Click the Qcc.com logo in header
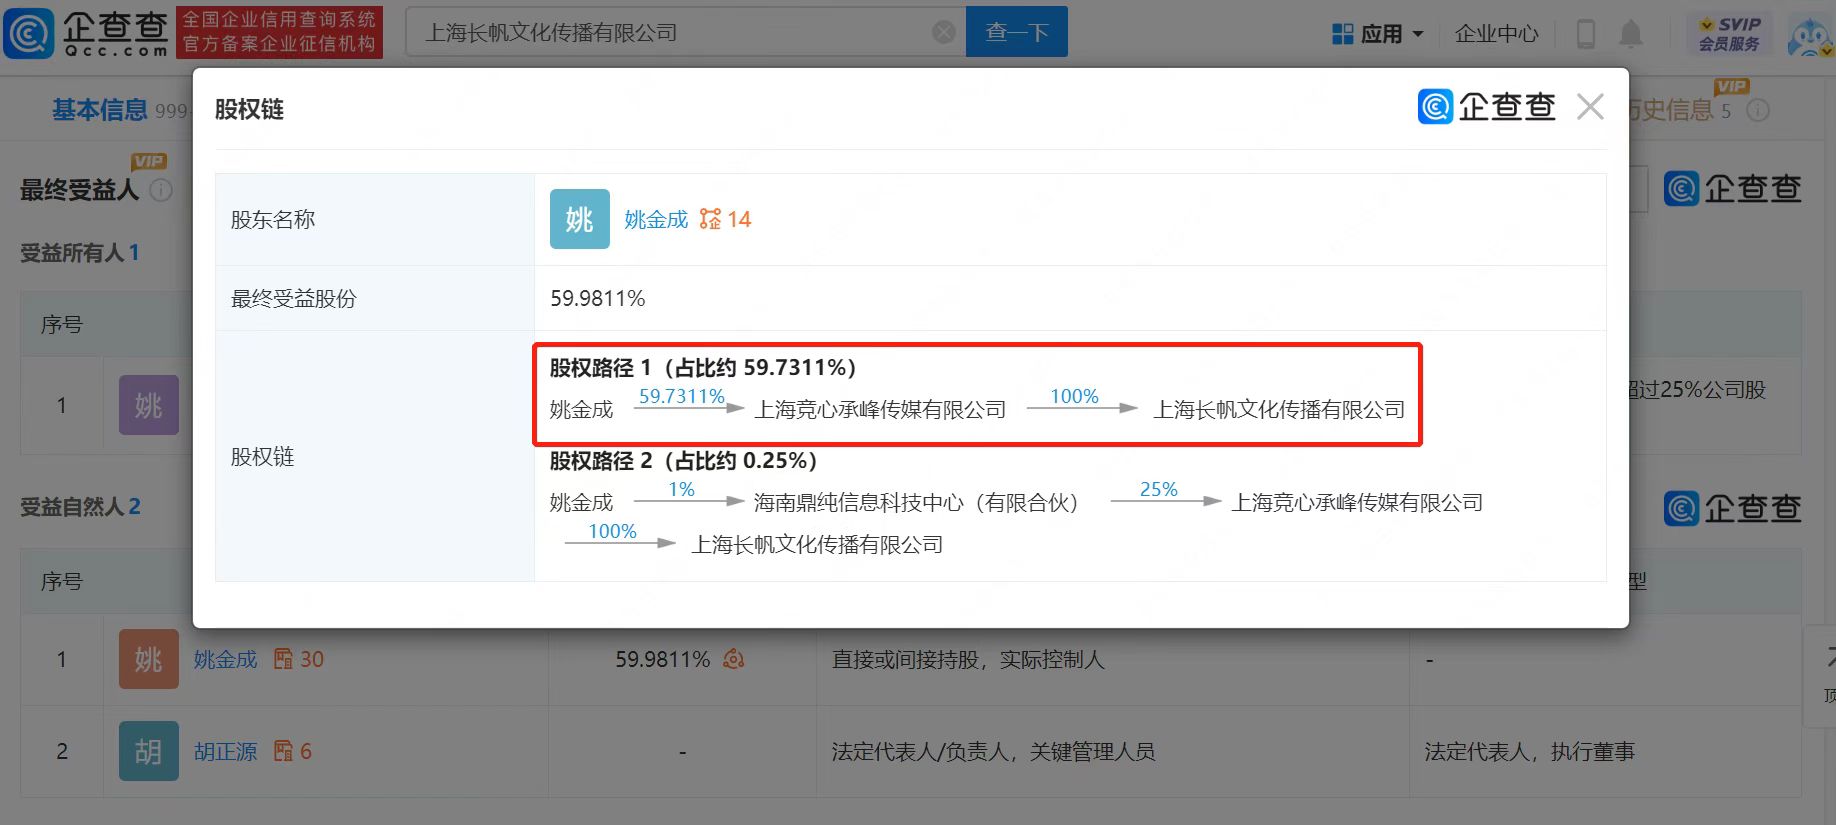 point(86,33)
